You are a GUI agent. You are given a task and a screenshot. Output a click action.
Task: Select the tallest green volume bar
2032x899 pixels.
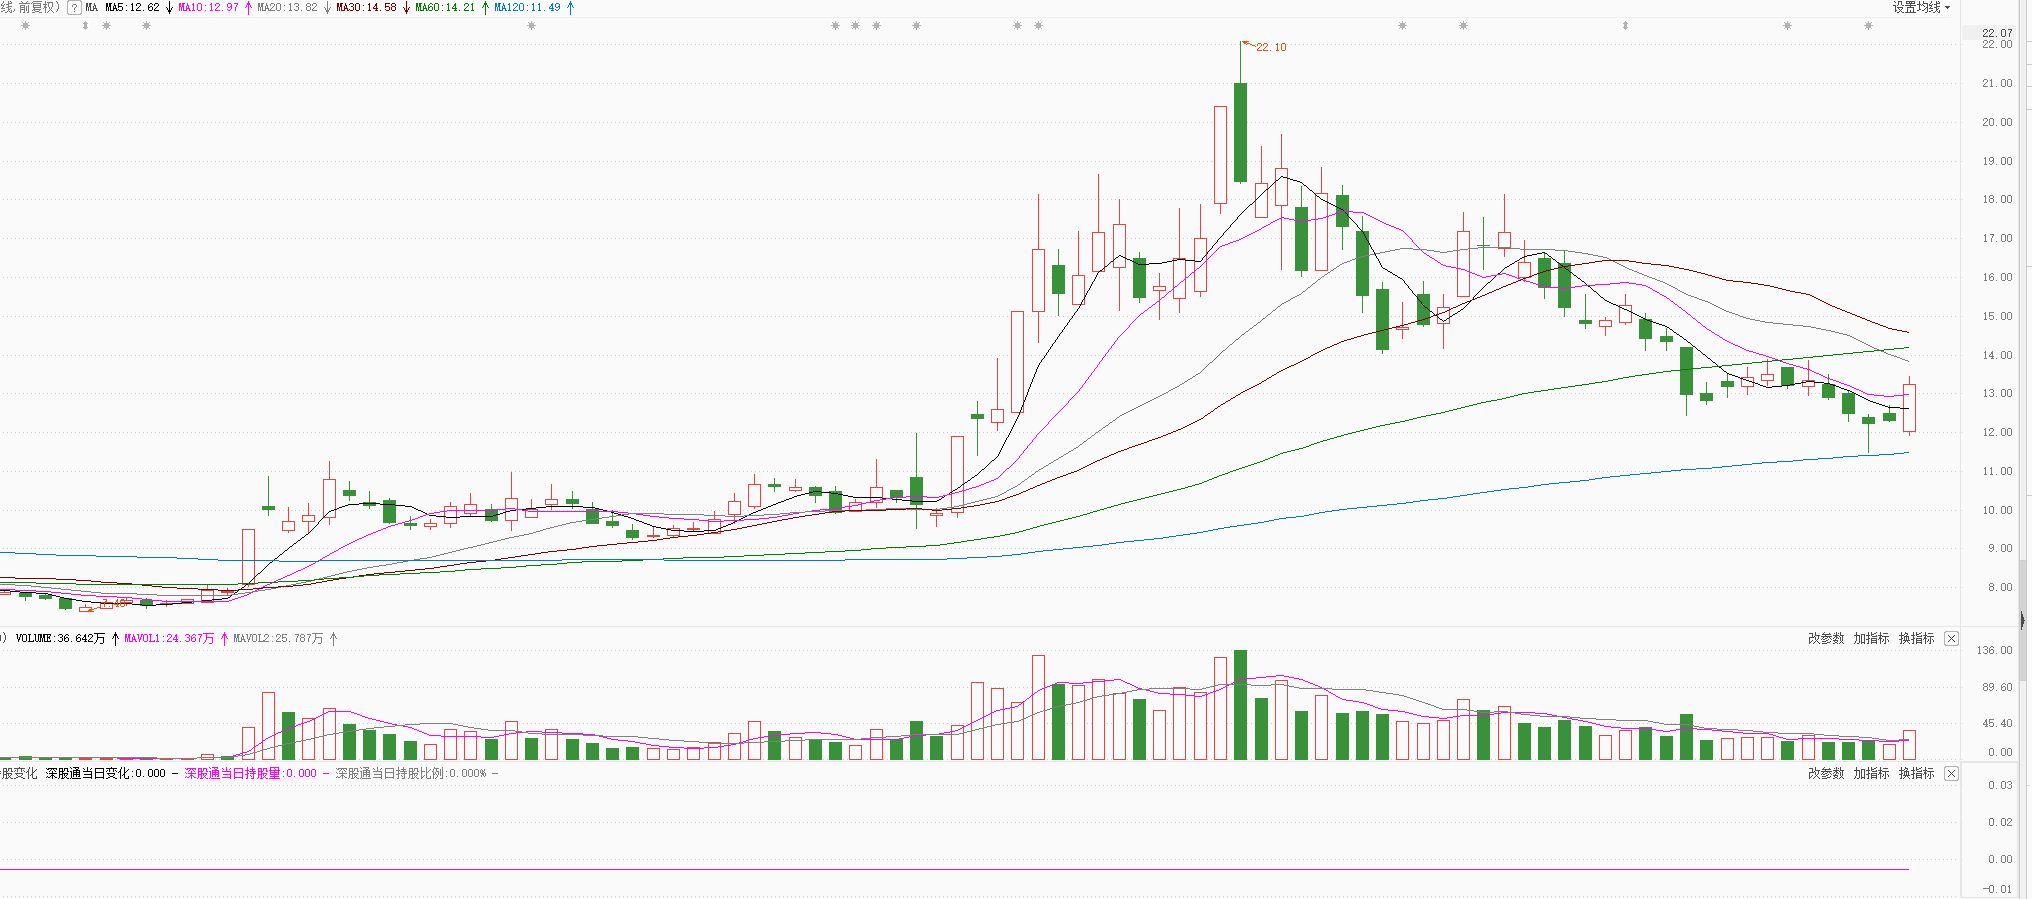coord(1240,705)
